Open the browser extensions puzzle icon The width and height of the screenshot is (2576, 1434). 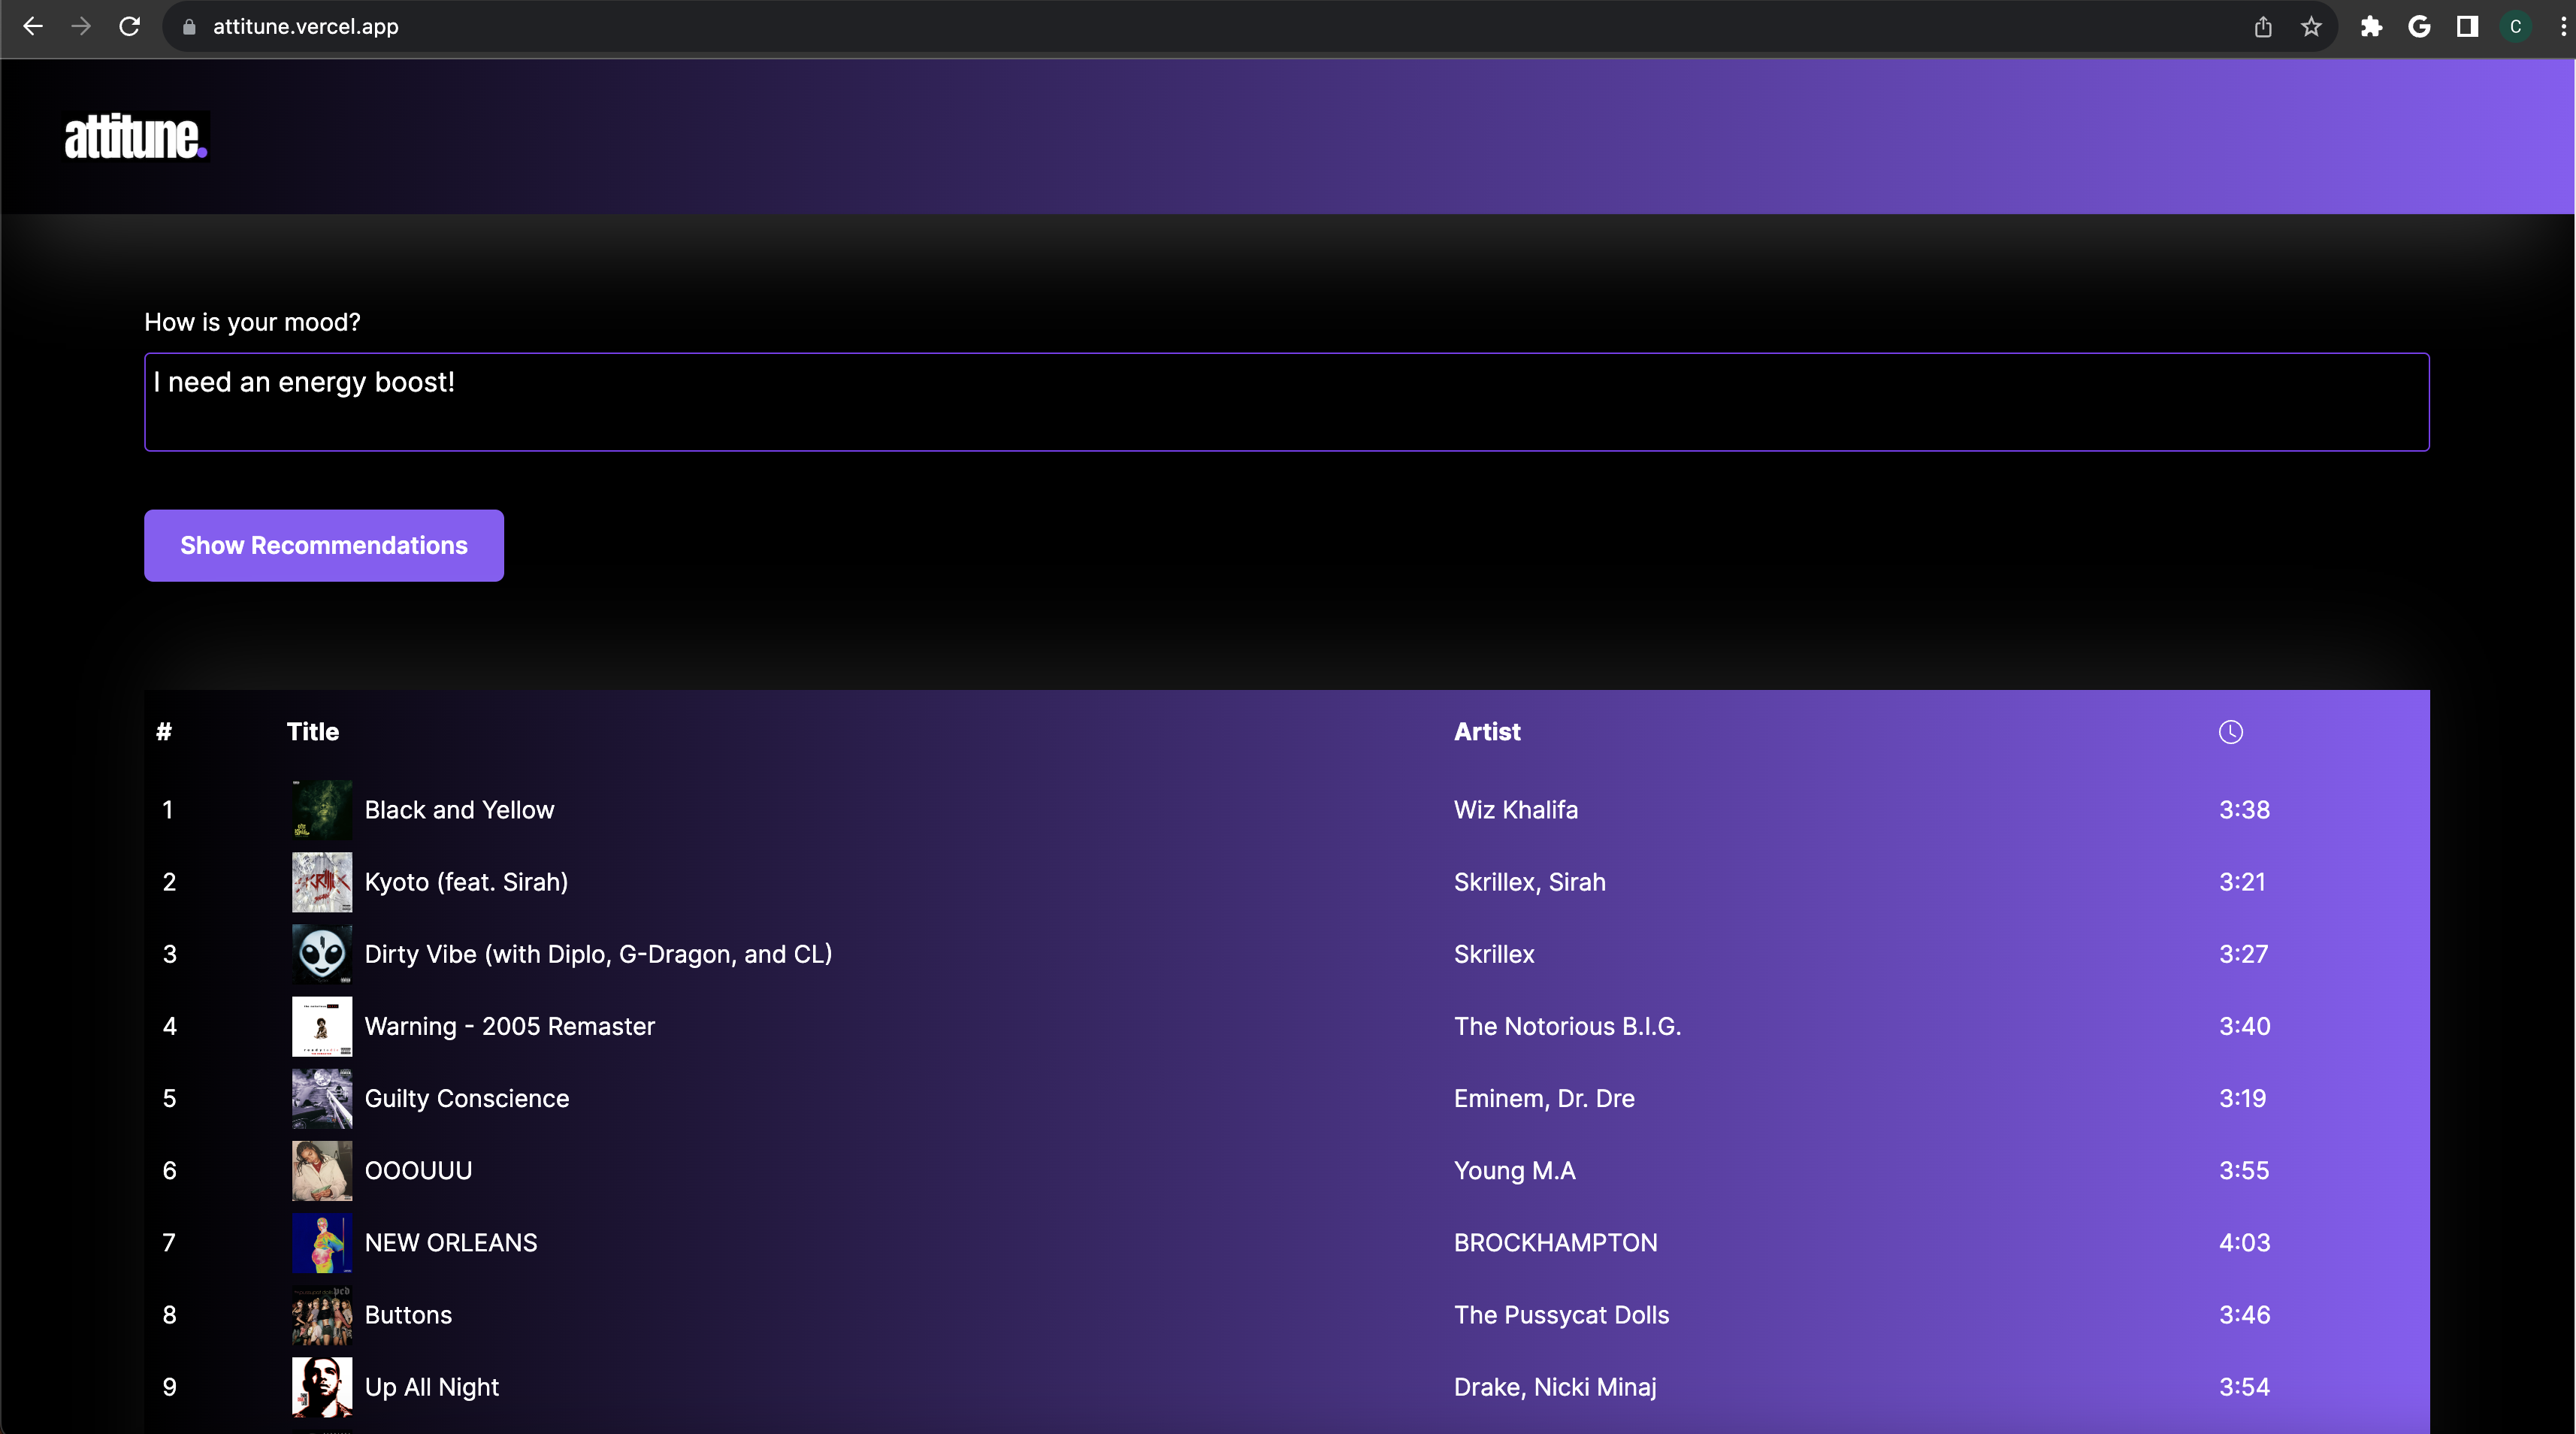pyautogui.click(x=2371, y=27)
